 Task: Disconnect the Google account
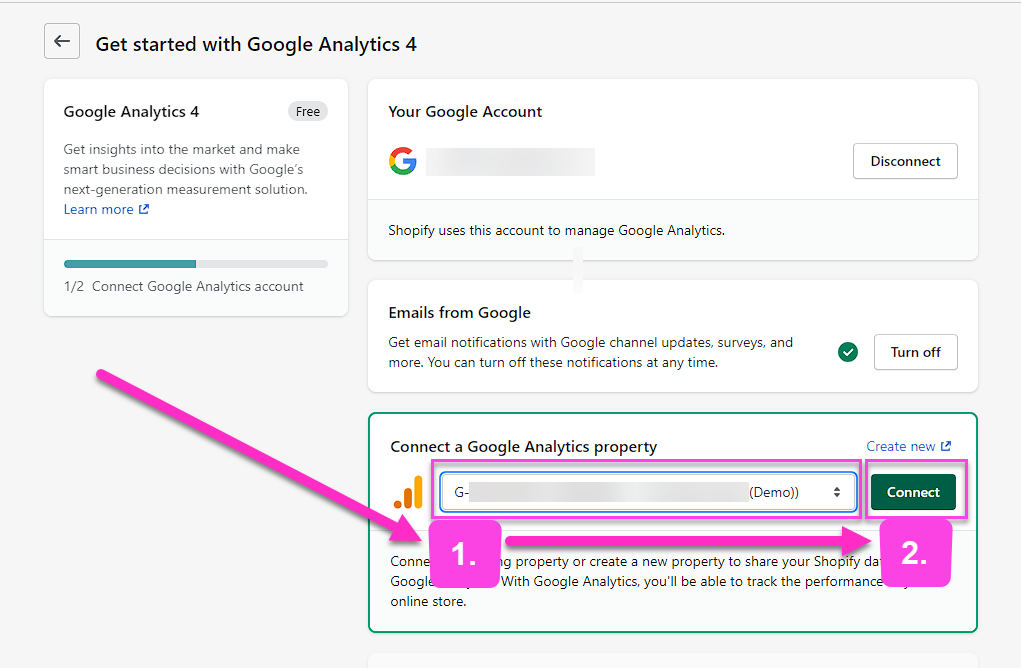point(905,161)
